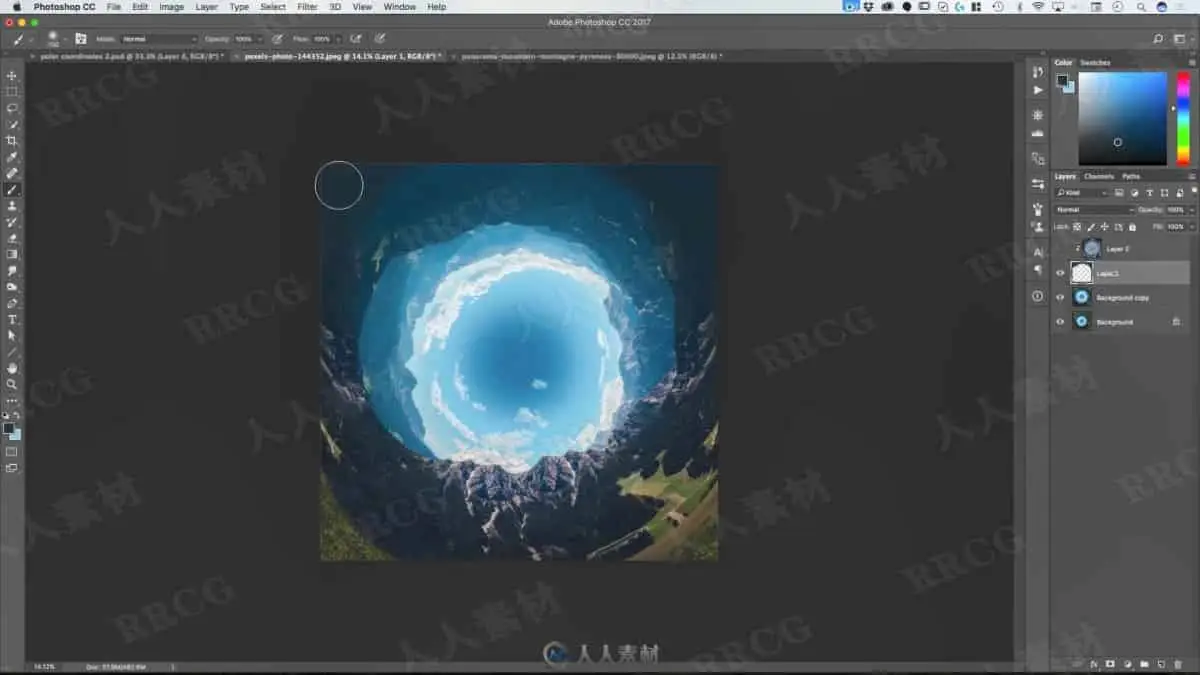Open the Image menu
The height and width of the screenshot is (675, 1200).
[x=172, y=7]
